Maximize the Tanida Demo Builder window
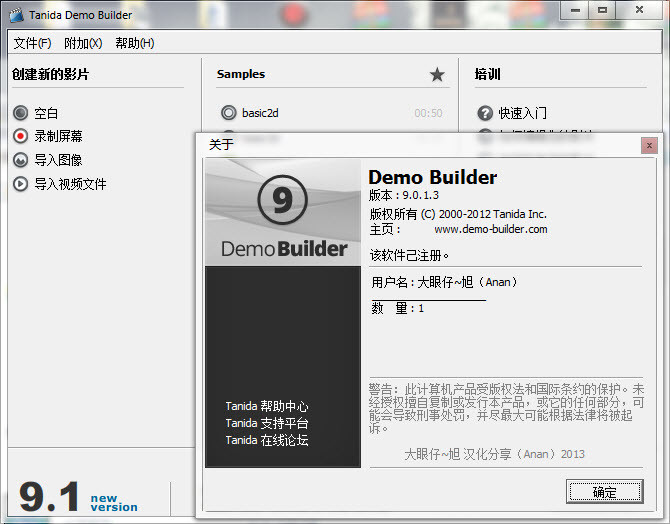The width and height of the screenshot is (670, 524). point(602,10)
